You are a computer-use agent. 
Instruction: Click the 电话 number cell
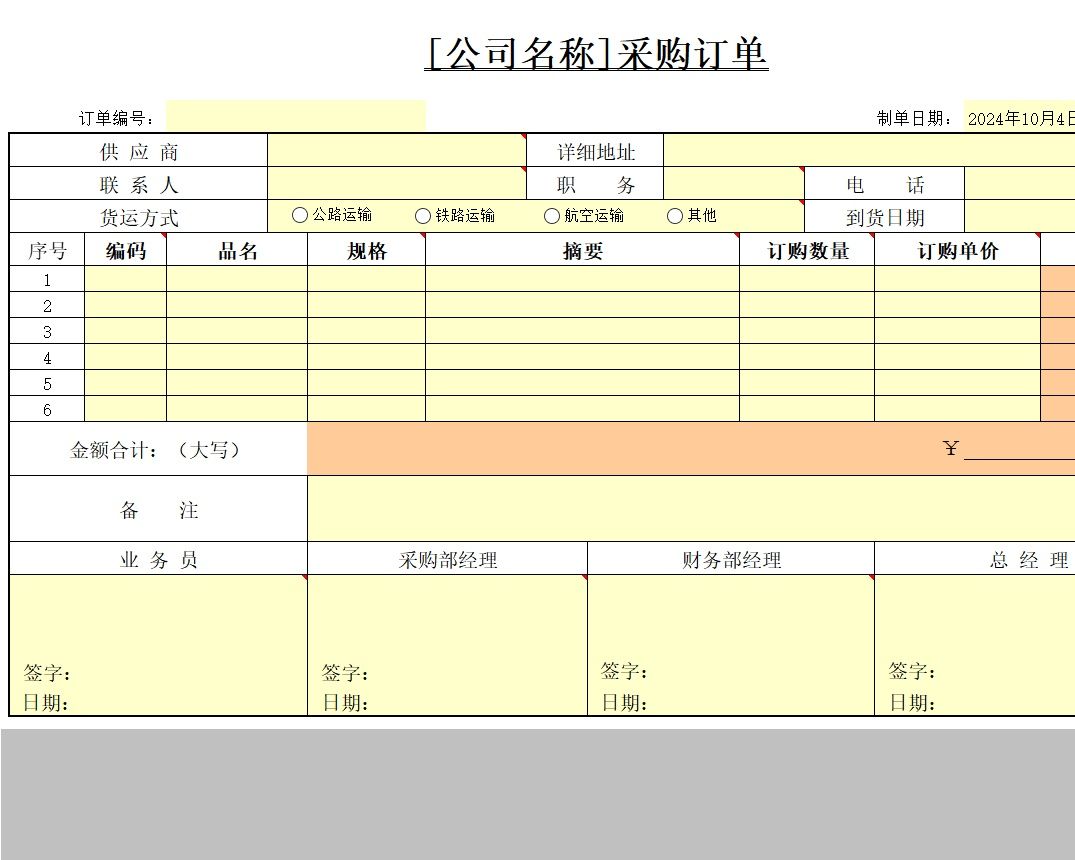(x=1020, y=183)
